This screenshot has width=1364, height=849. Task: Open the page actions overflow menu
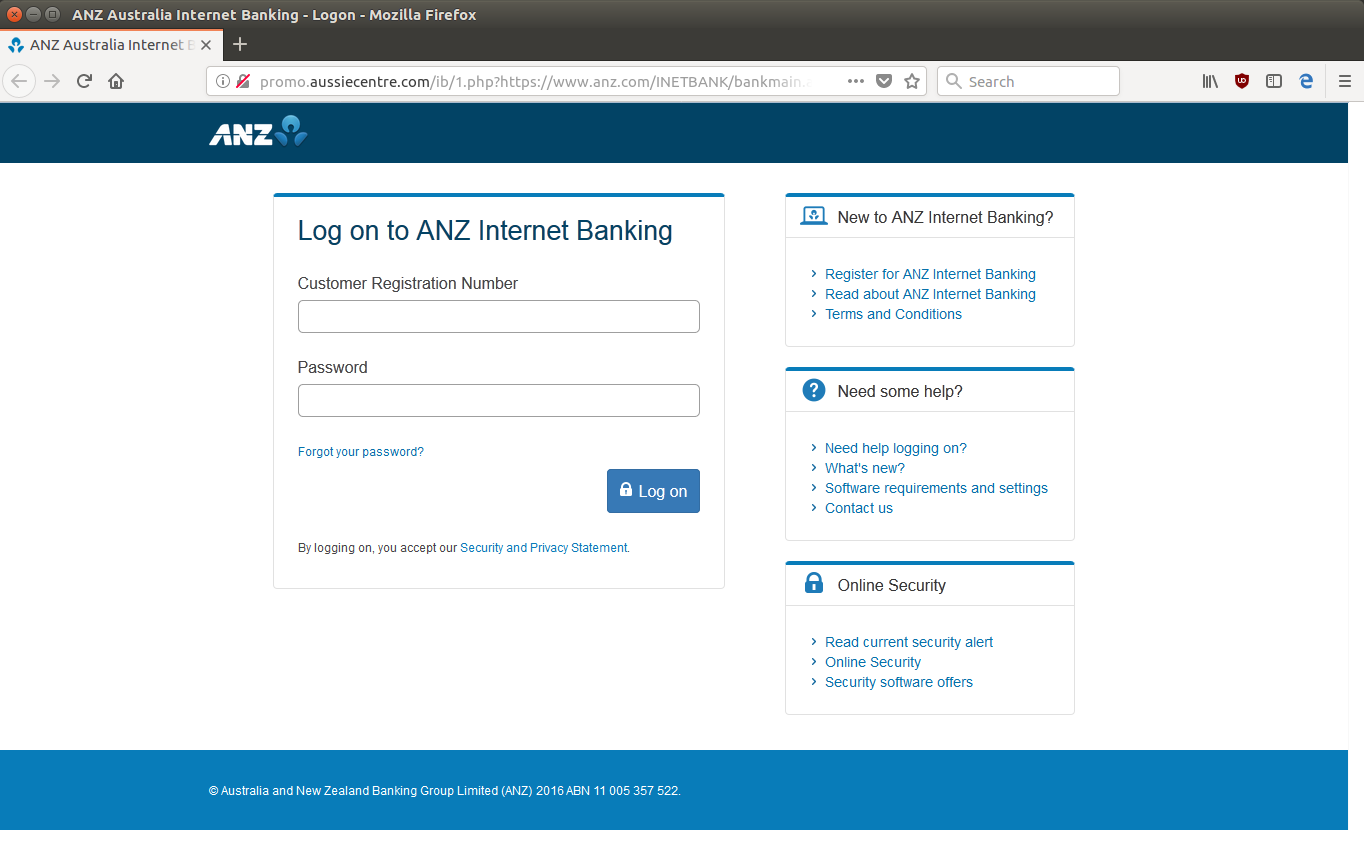pyautogui.click(x=855, y=81)
